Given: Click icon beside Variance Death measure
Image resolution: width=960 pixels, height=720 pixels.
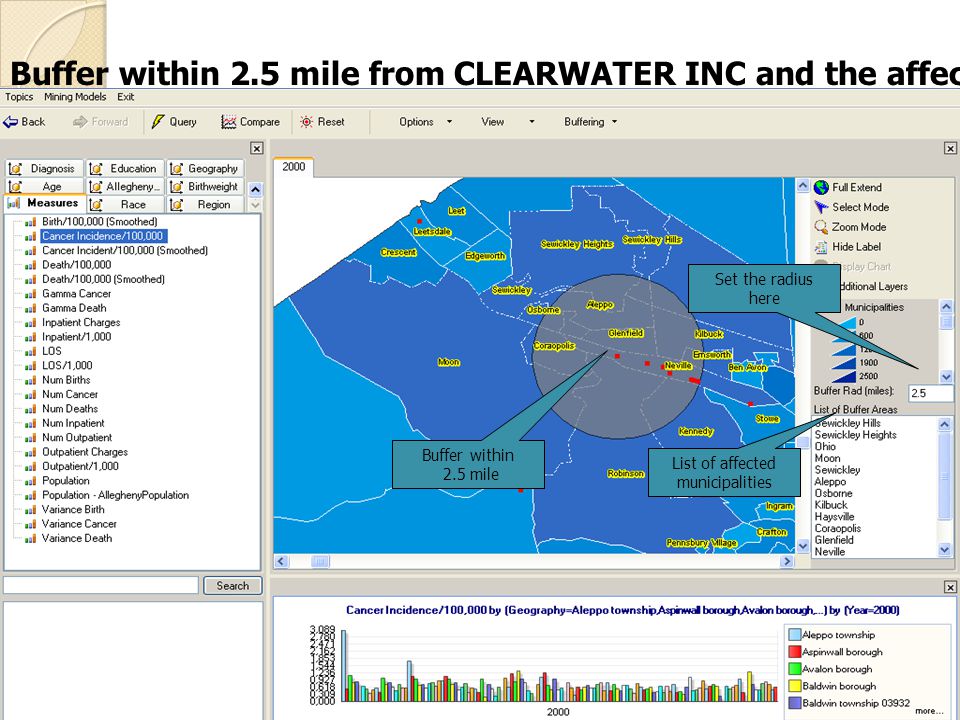Looking at the screenshot, I should click(30, 539).
